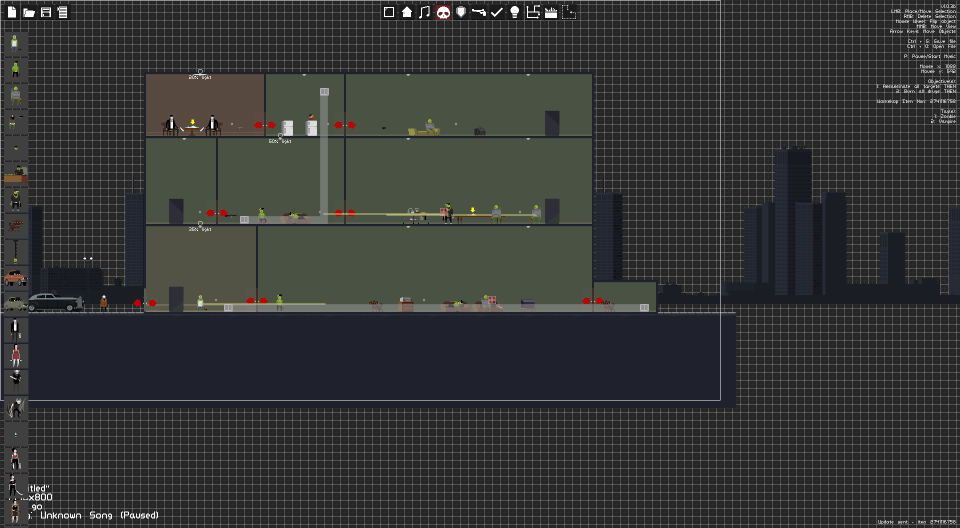
Task: Click the Unknown Song (Paused) status text
Action: (x=99, y=515)
